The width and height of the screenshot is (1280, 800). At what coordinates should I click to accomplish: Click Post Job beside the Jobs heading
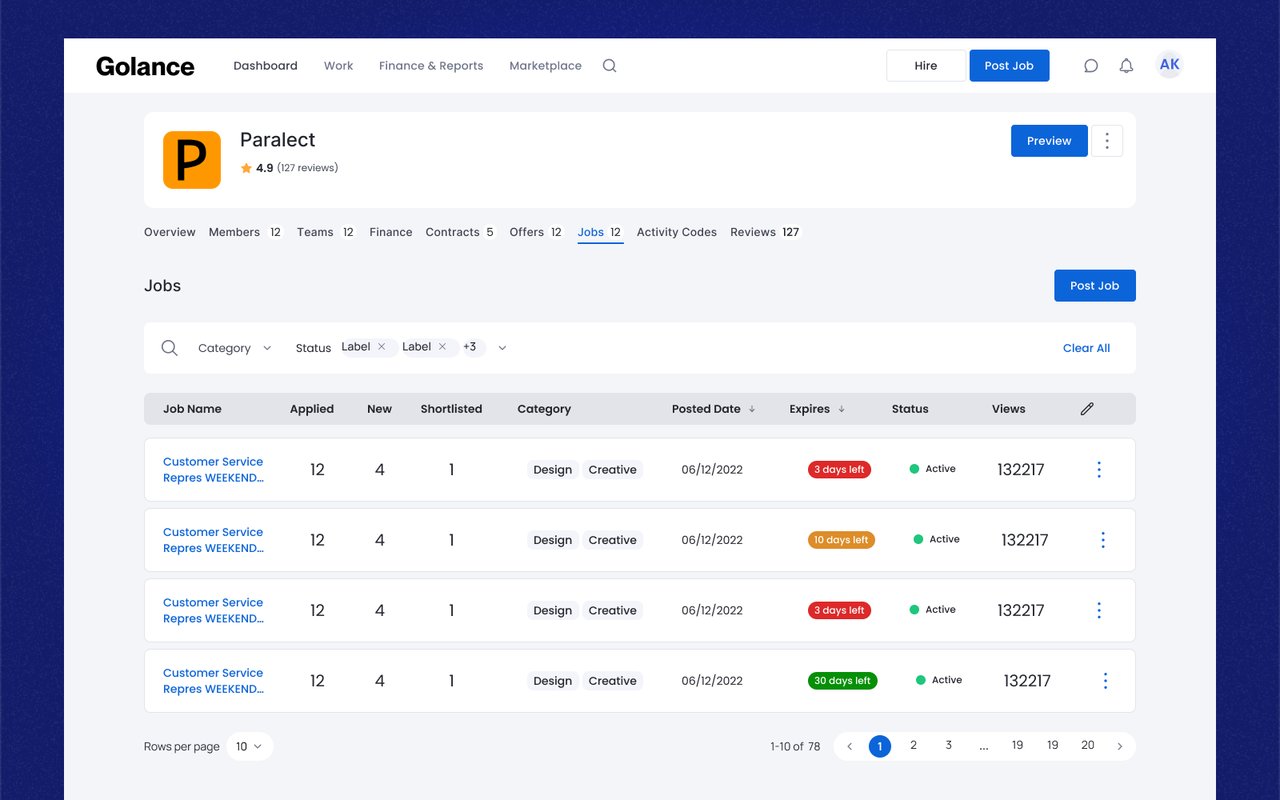[x=1095, y=286]
